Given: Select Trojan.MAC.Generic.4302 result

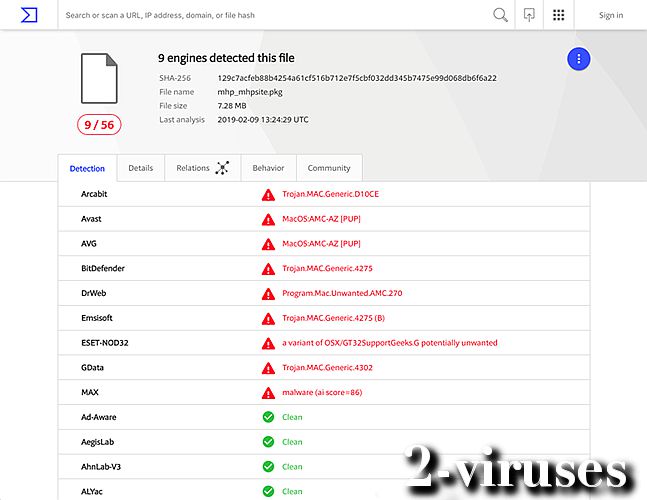Looking at the screenshot, I should coord(327,368).
